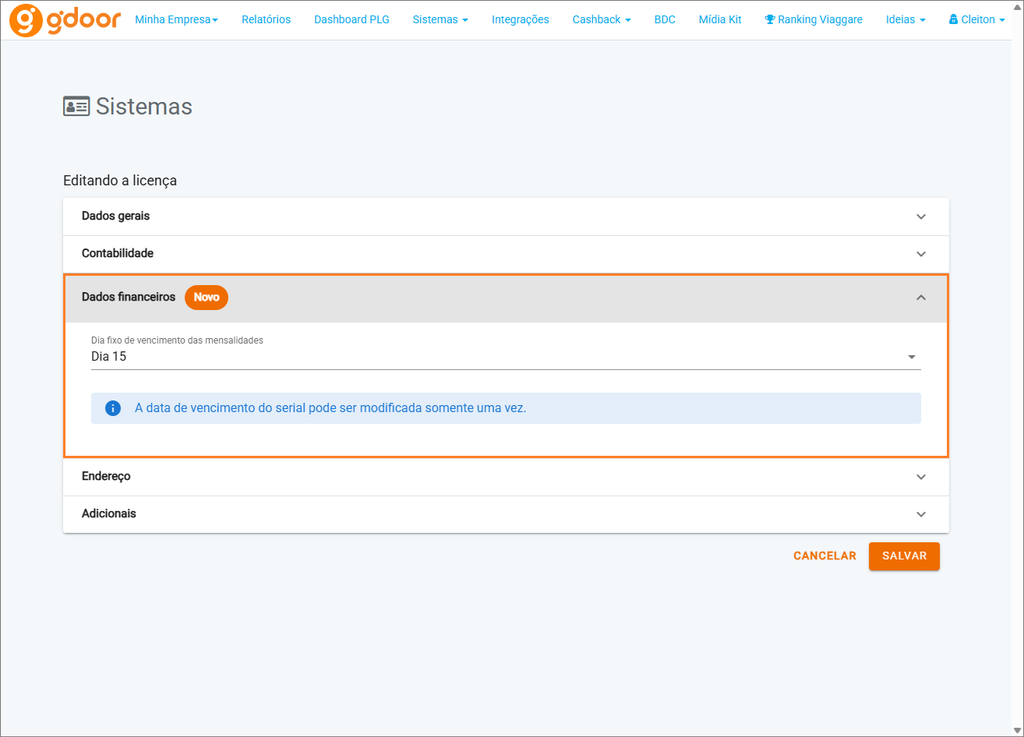Expand the Adicionais section chevron

[x=921, y=514]
